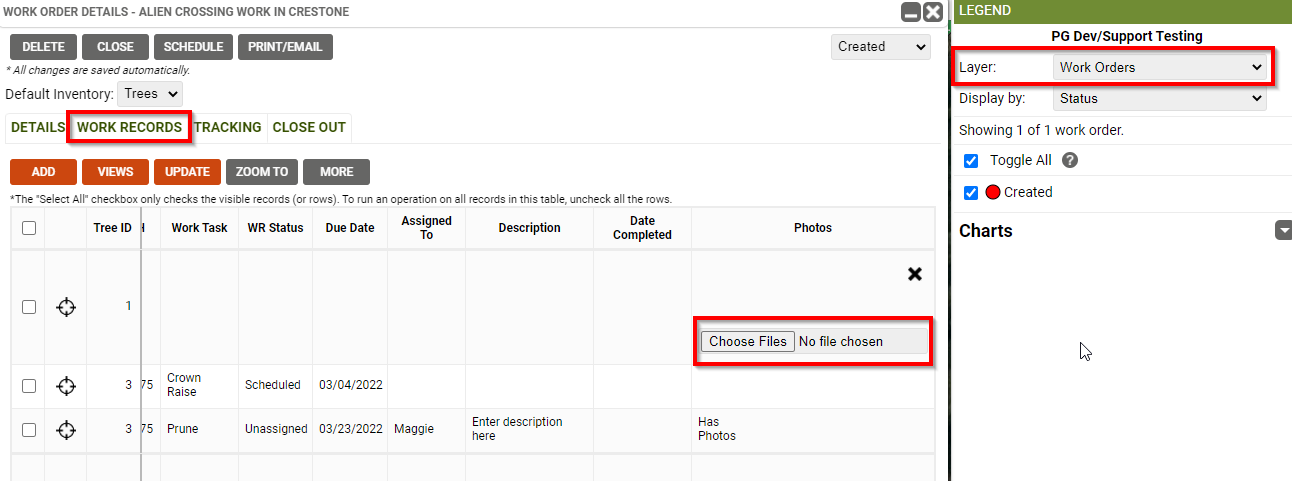Open the Default Inventory Trees dropdown

click(x=150, y=93)
